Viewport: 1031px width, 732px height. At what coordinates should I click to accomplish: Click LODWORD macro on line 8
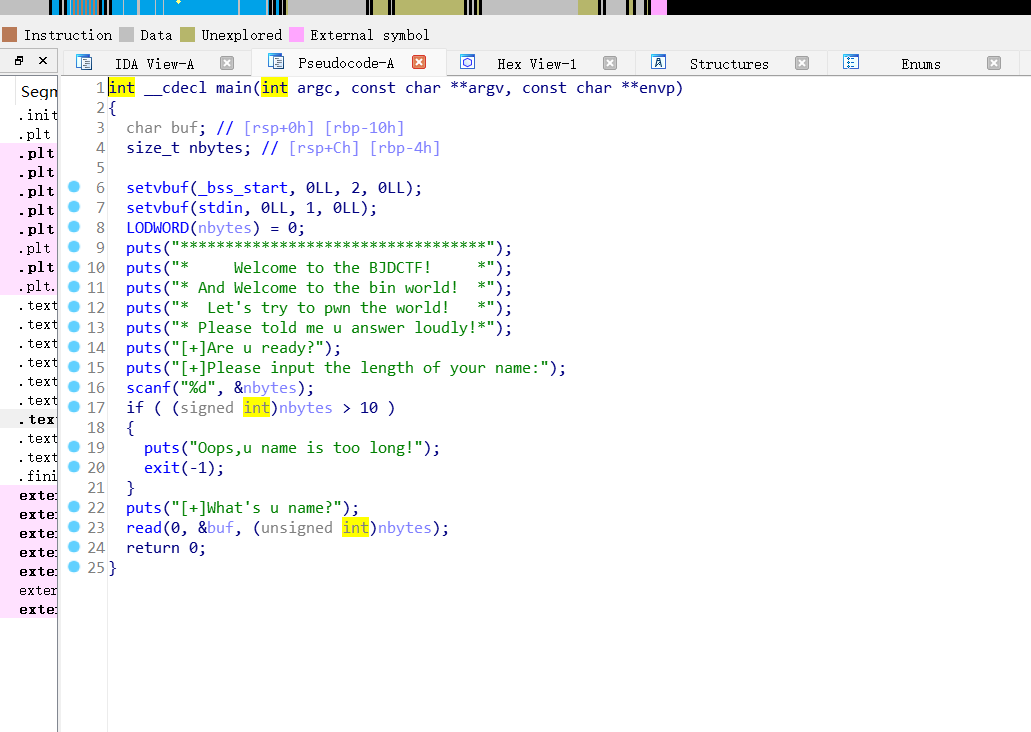157,228
